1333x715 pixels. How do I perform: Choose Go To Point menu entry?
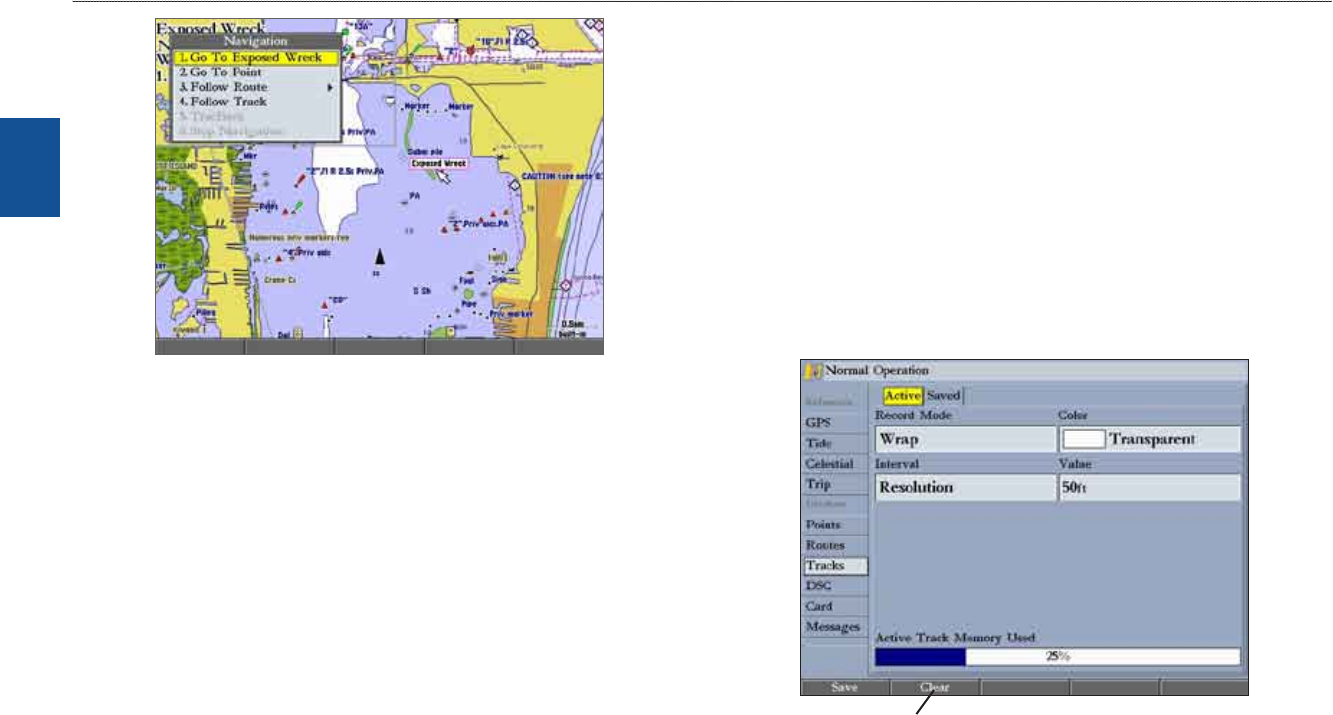[x=258, y=73]
